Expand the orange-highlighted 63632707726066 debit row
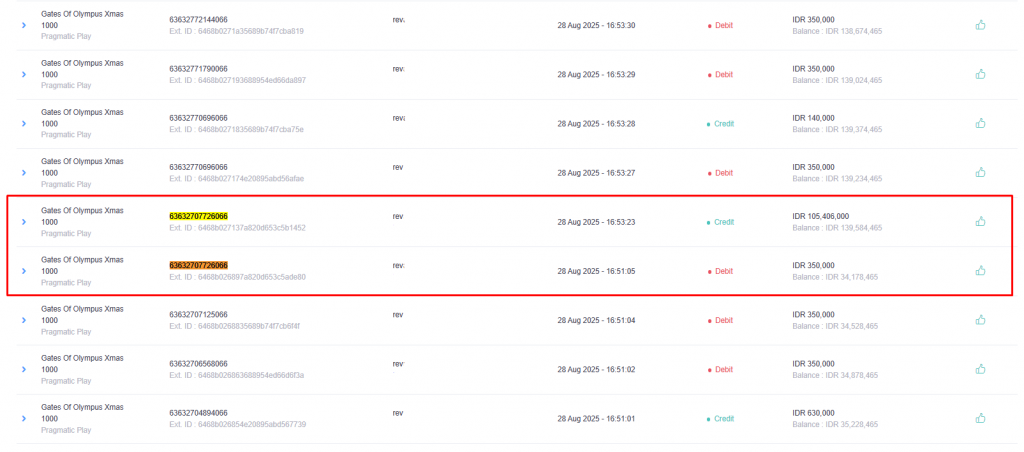 click(x=24, y=271)
